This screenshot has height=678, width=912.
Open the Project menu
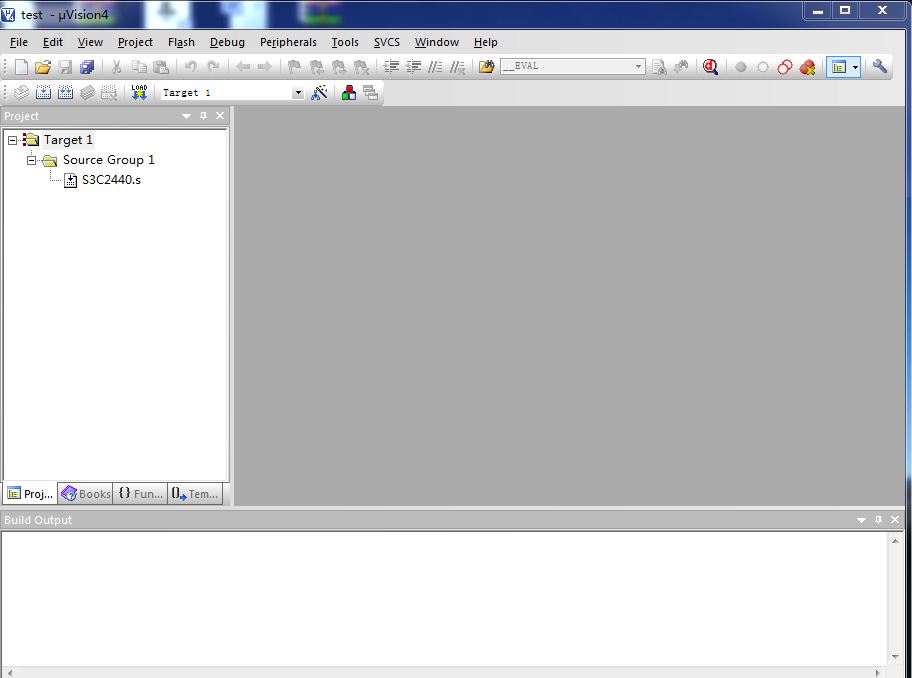pyautogui.click(x=135, y=42)
